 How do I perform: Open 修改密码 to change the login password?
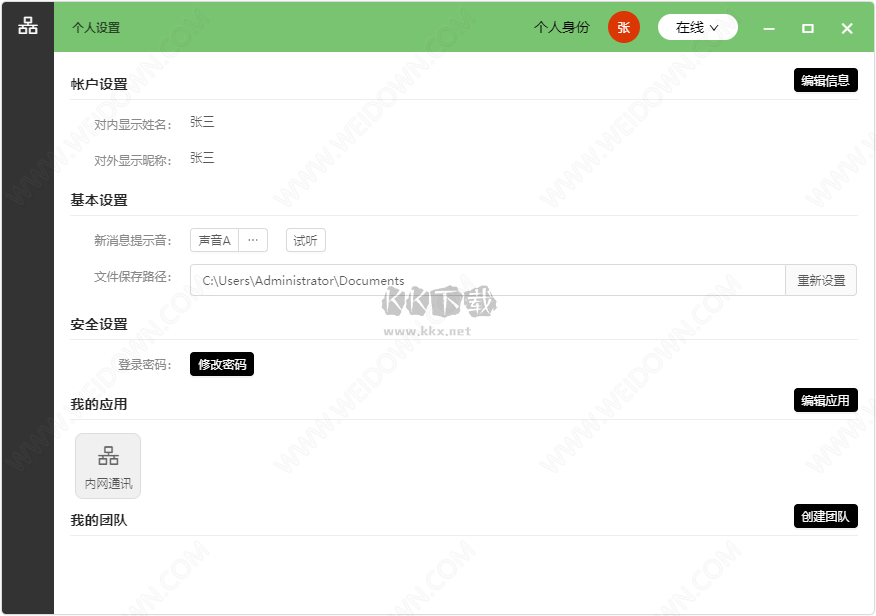pos(222,364)
